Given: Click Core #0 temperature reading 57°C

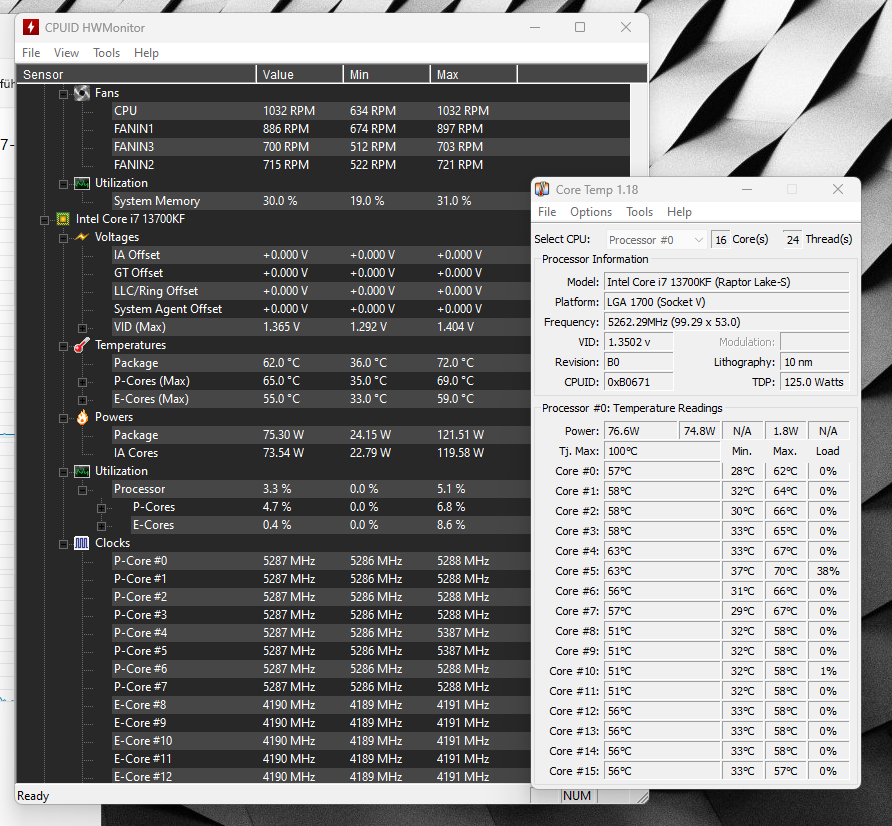Looking at the screenshot, I should (662, 471).
